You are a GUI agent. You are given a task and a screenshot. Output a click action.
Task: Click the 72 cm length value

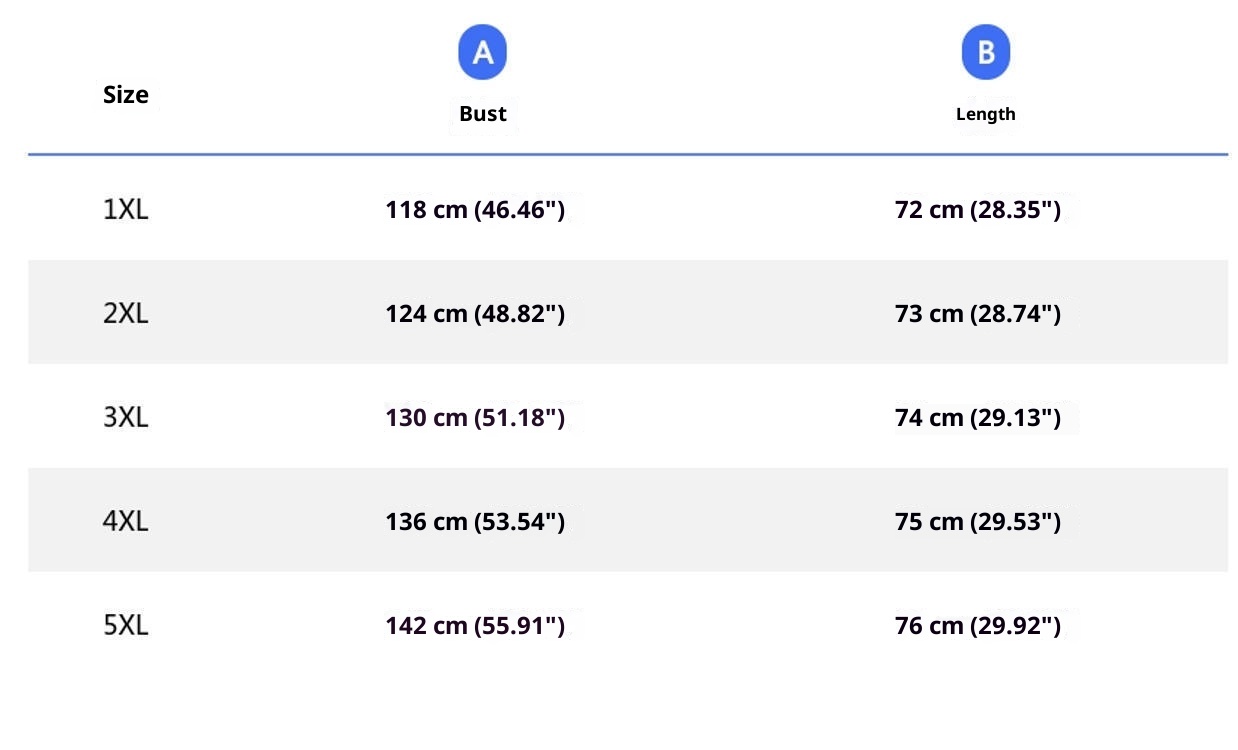click(x=977, y=210)
